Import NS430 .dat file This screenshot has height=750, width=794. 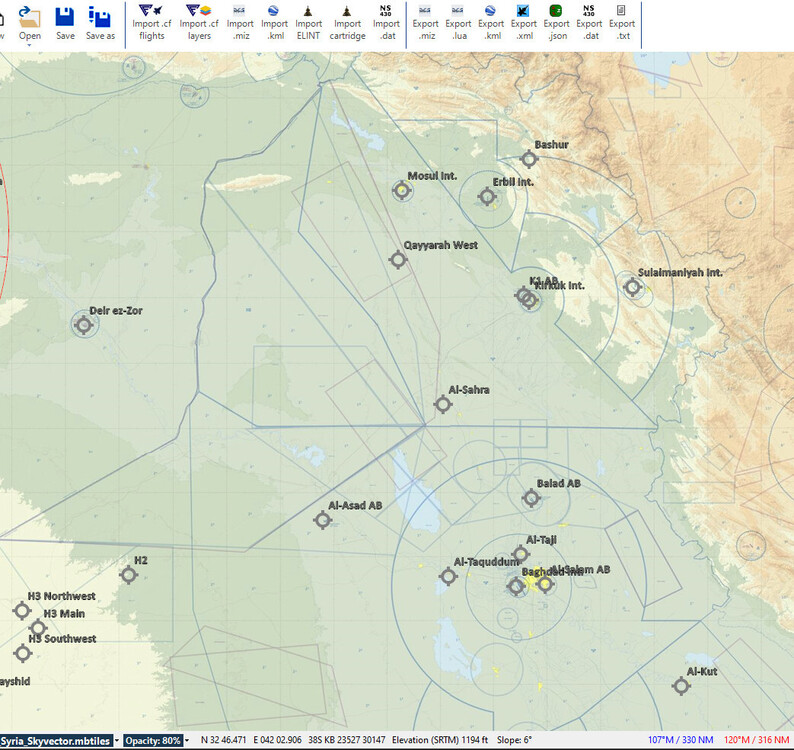point(386,23)
